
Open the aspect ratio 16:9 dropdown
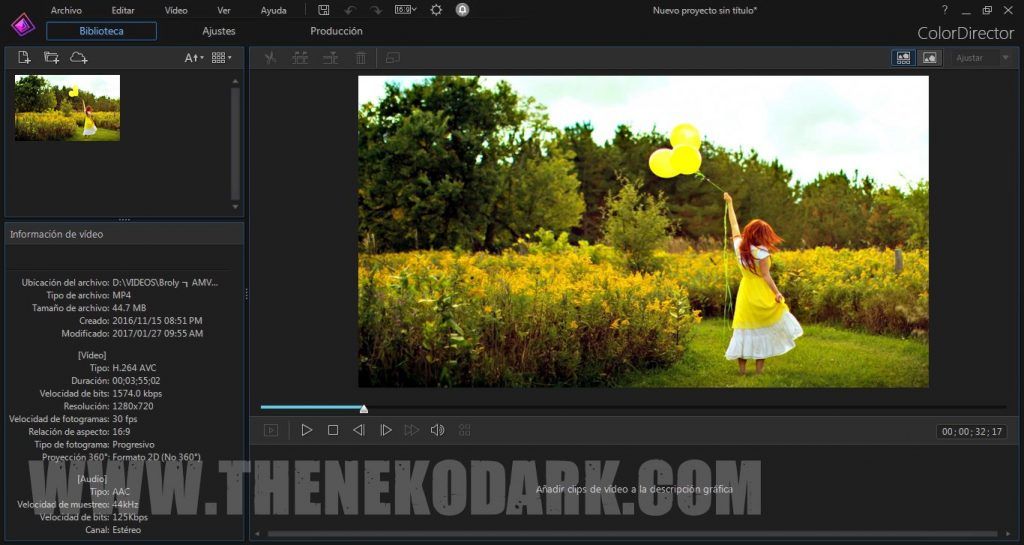[x=406, y=10]
